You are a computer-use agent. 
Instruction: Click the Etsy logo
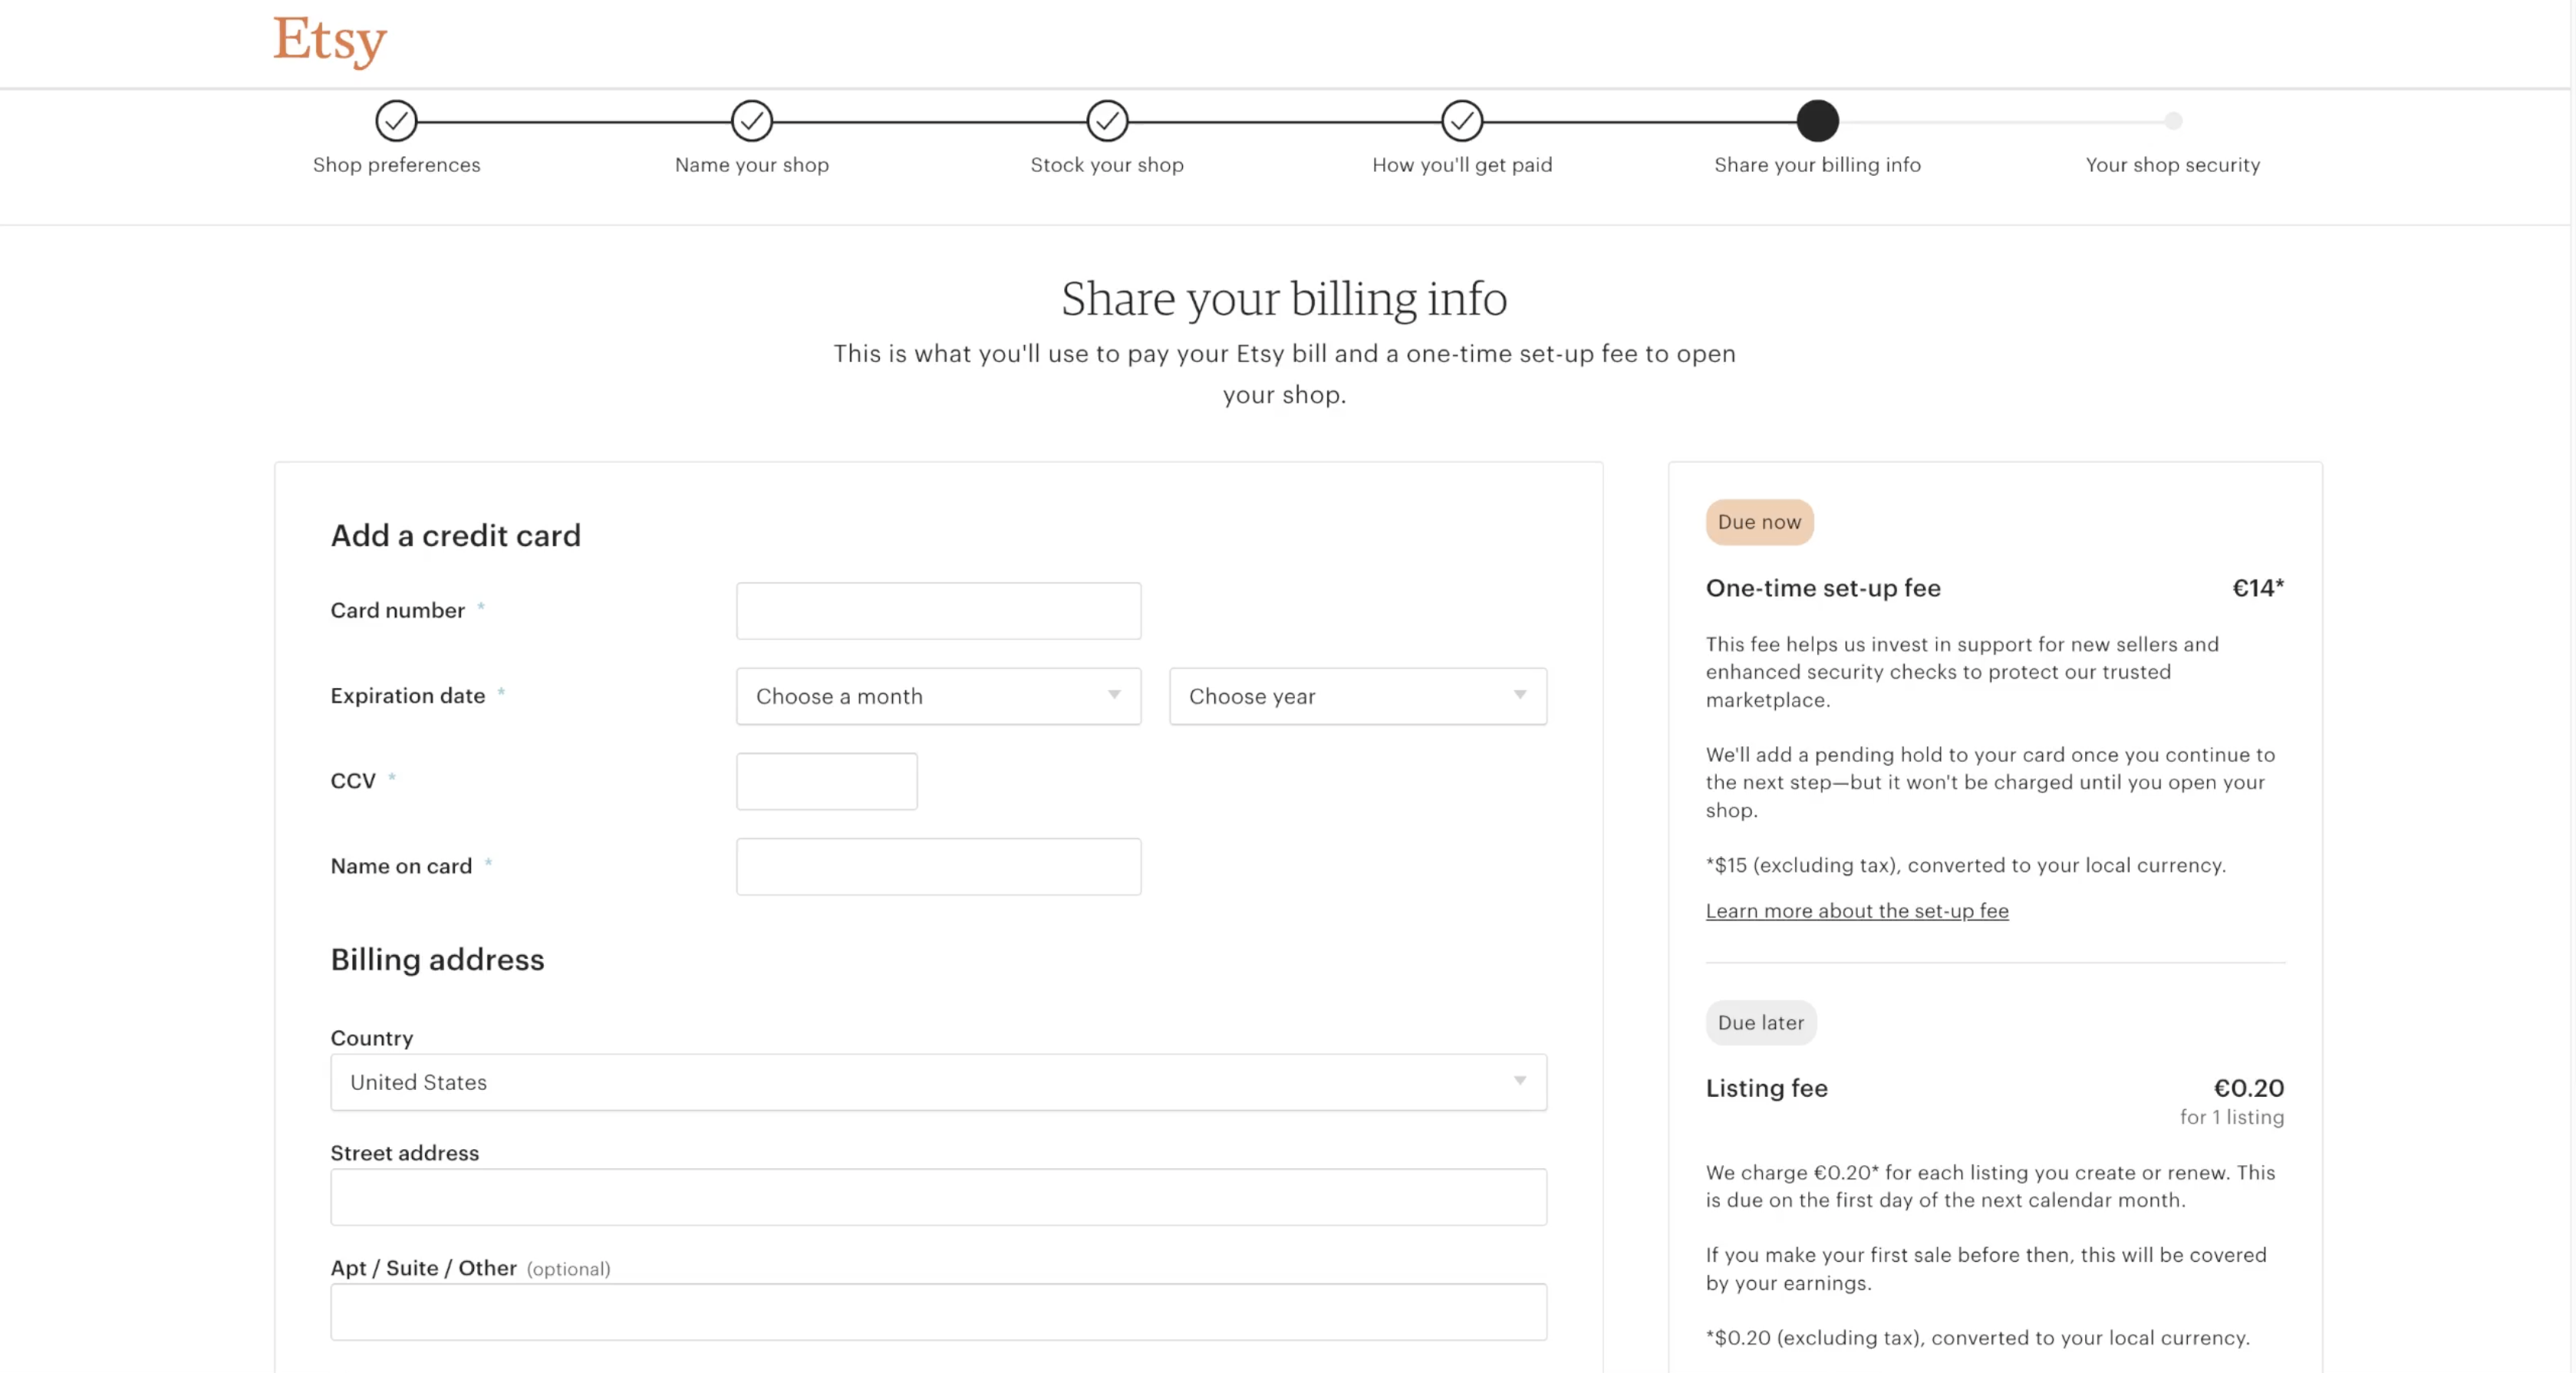coord(330,41)
